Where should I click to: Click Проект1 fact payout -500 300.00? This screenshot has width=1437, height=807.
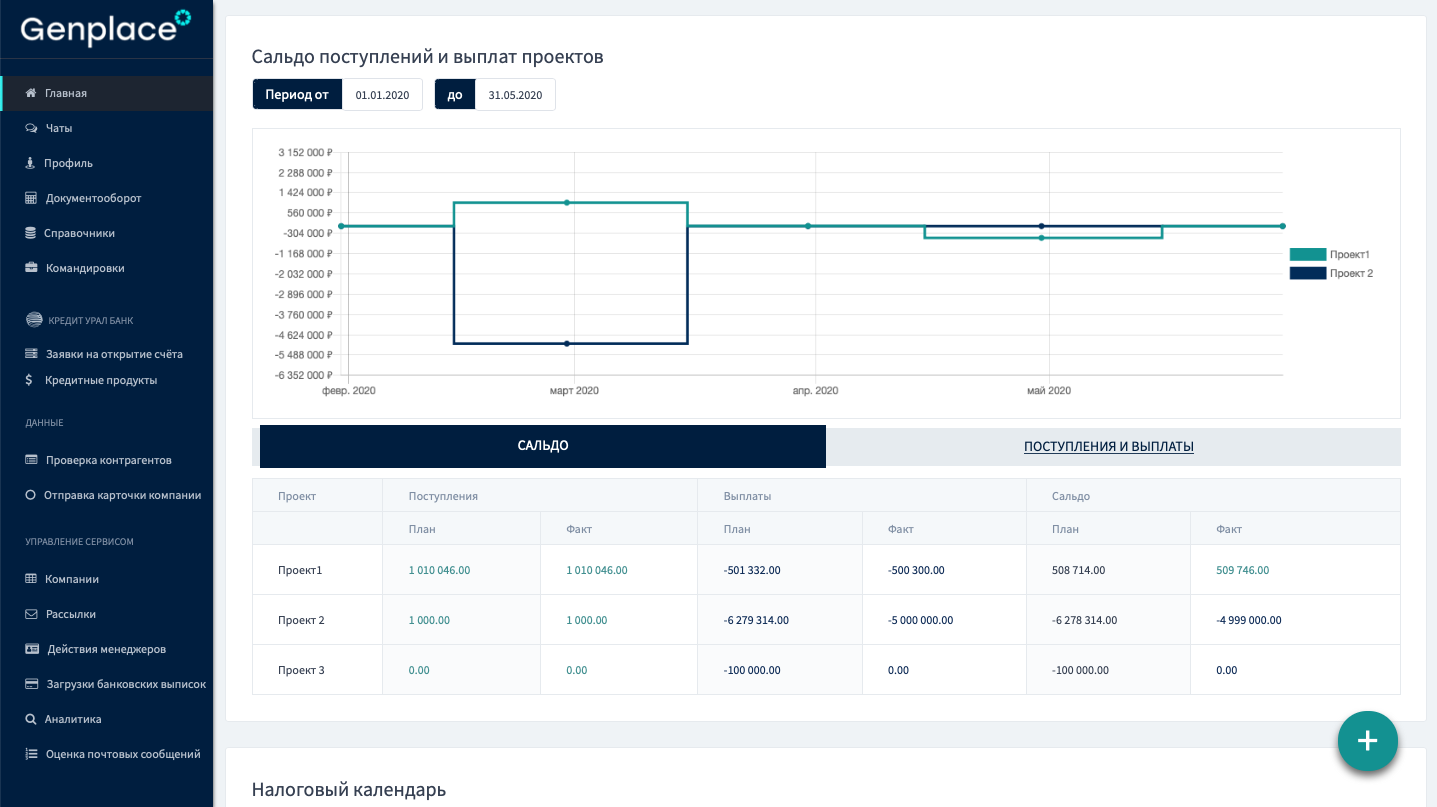click(916, 570)
